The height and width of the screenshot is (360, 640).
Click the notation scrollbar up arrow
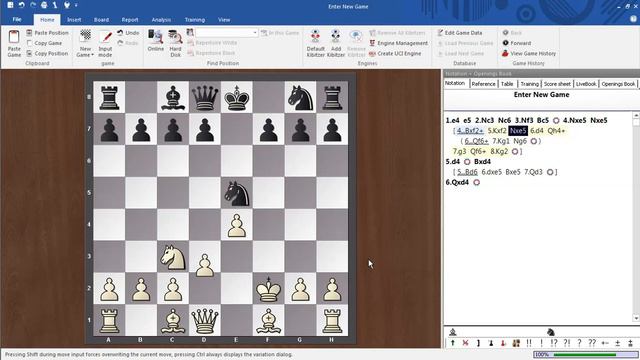click(x=636, y=116)
